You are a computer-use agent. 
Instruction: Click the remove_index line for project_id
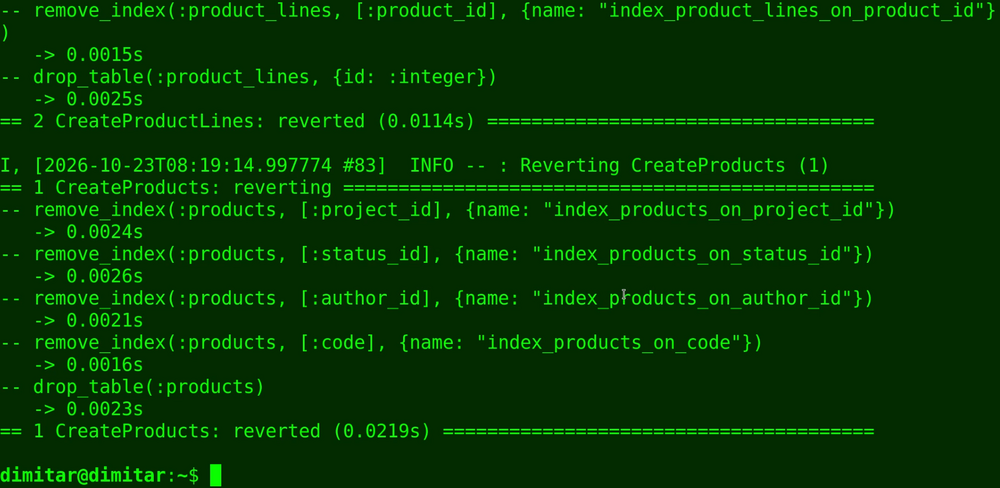point(448,210)
